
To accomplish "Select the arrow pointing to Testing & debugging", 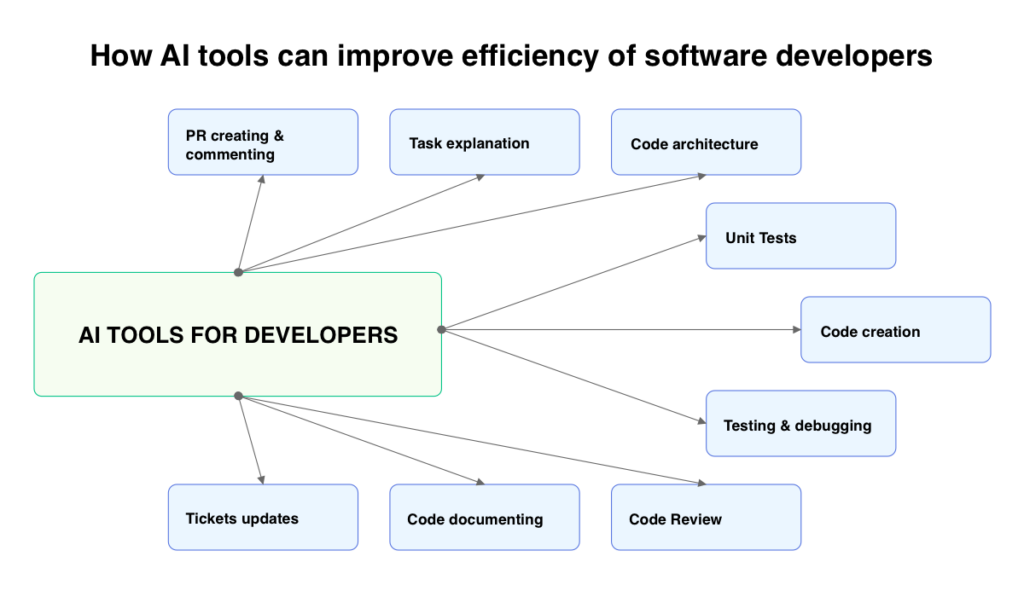I will tap(575, 375).
